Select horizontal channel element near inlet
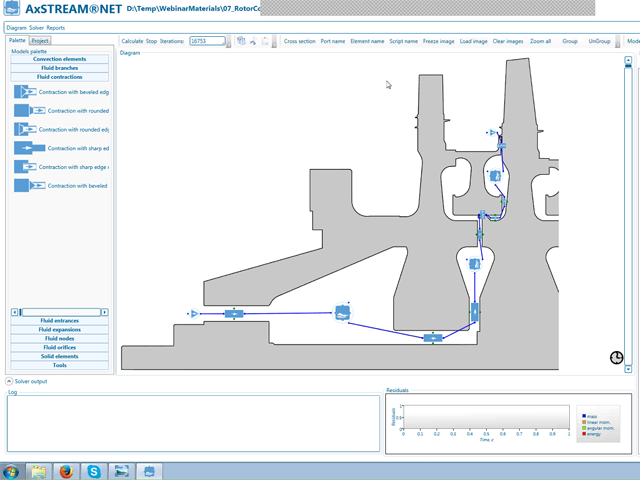 (x=234, y=313)
